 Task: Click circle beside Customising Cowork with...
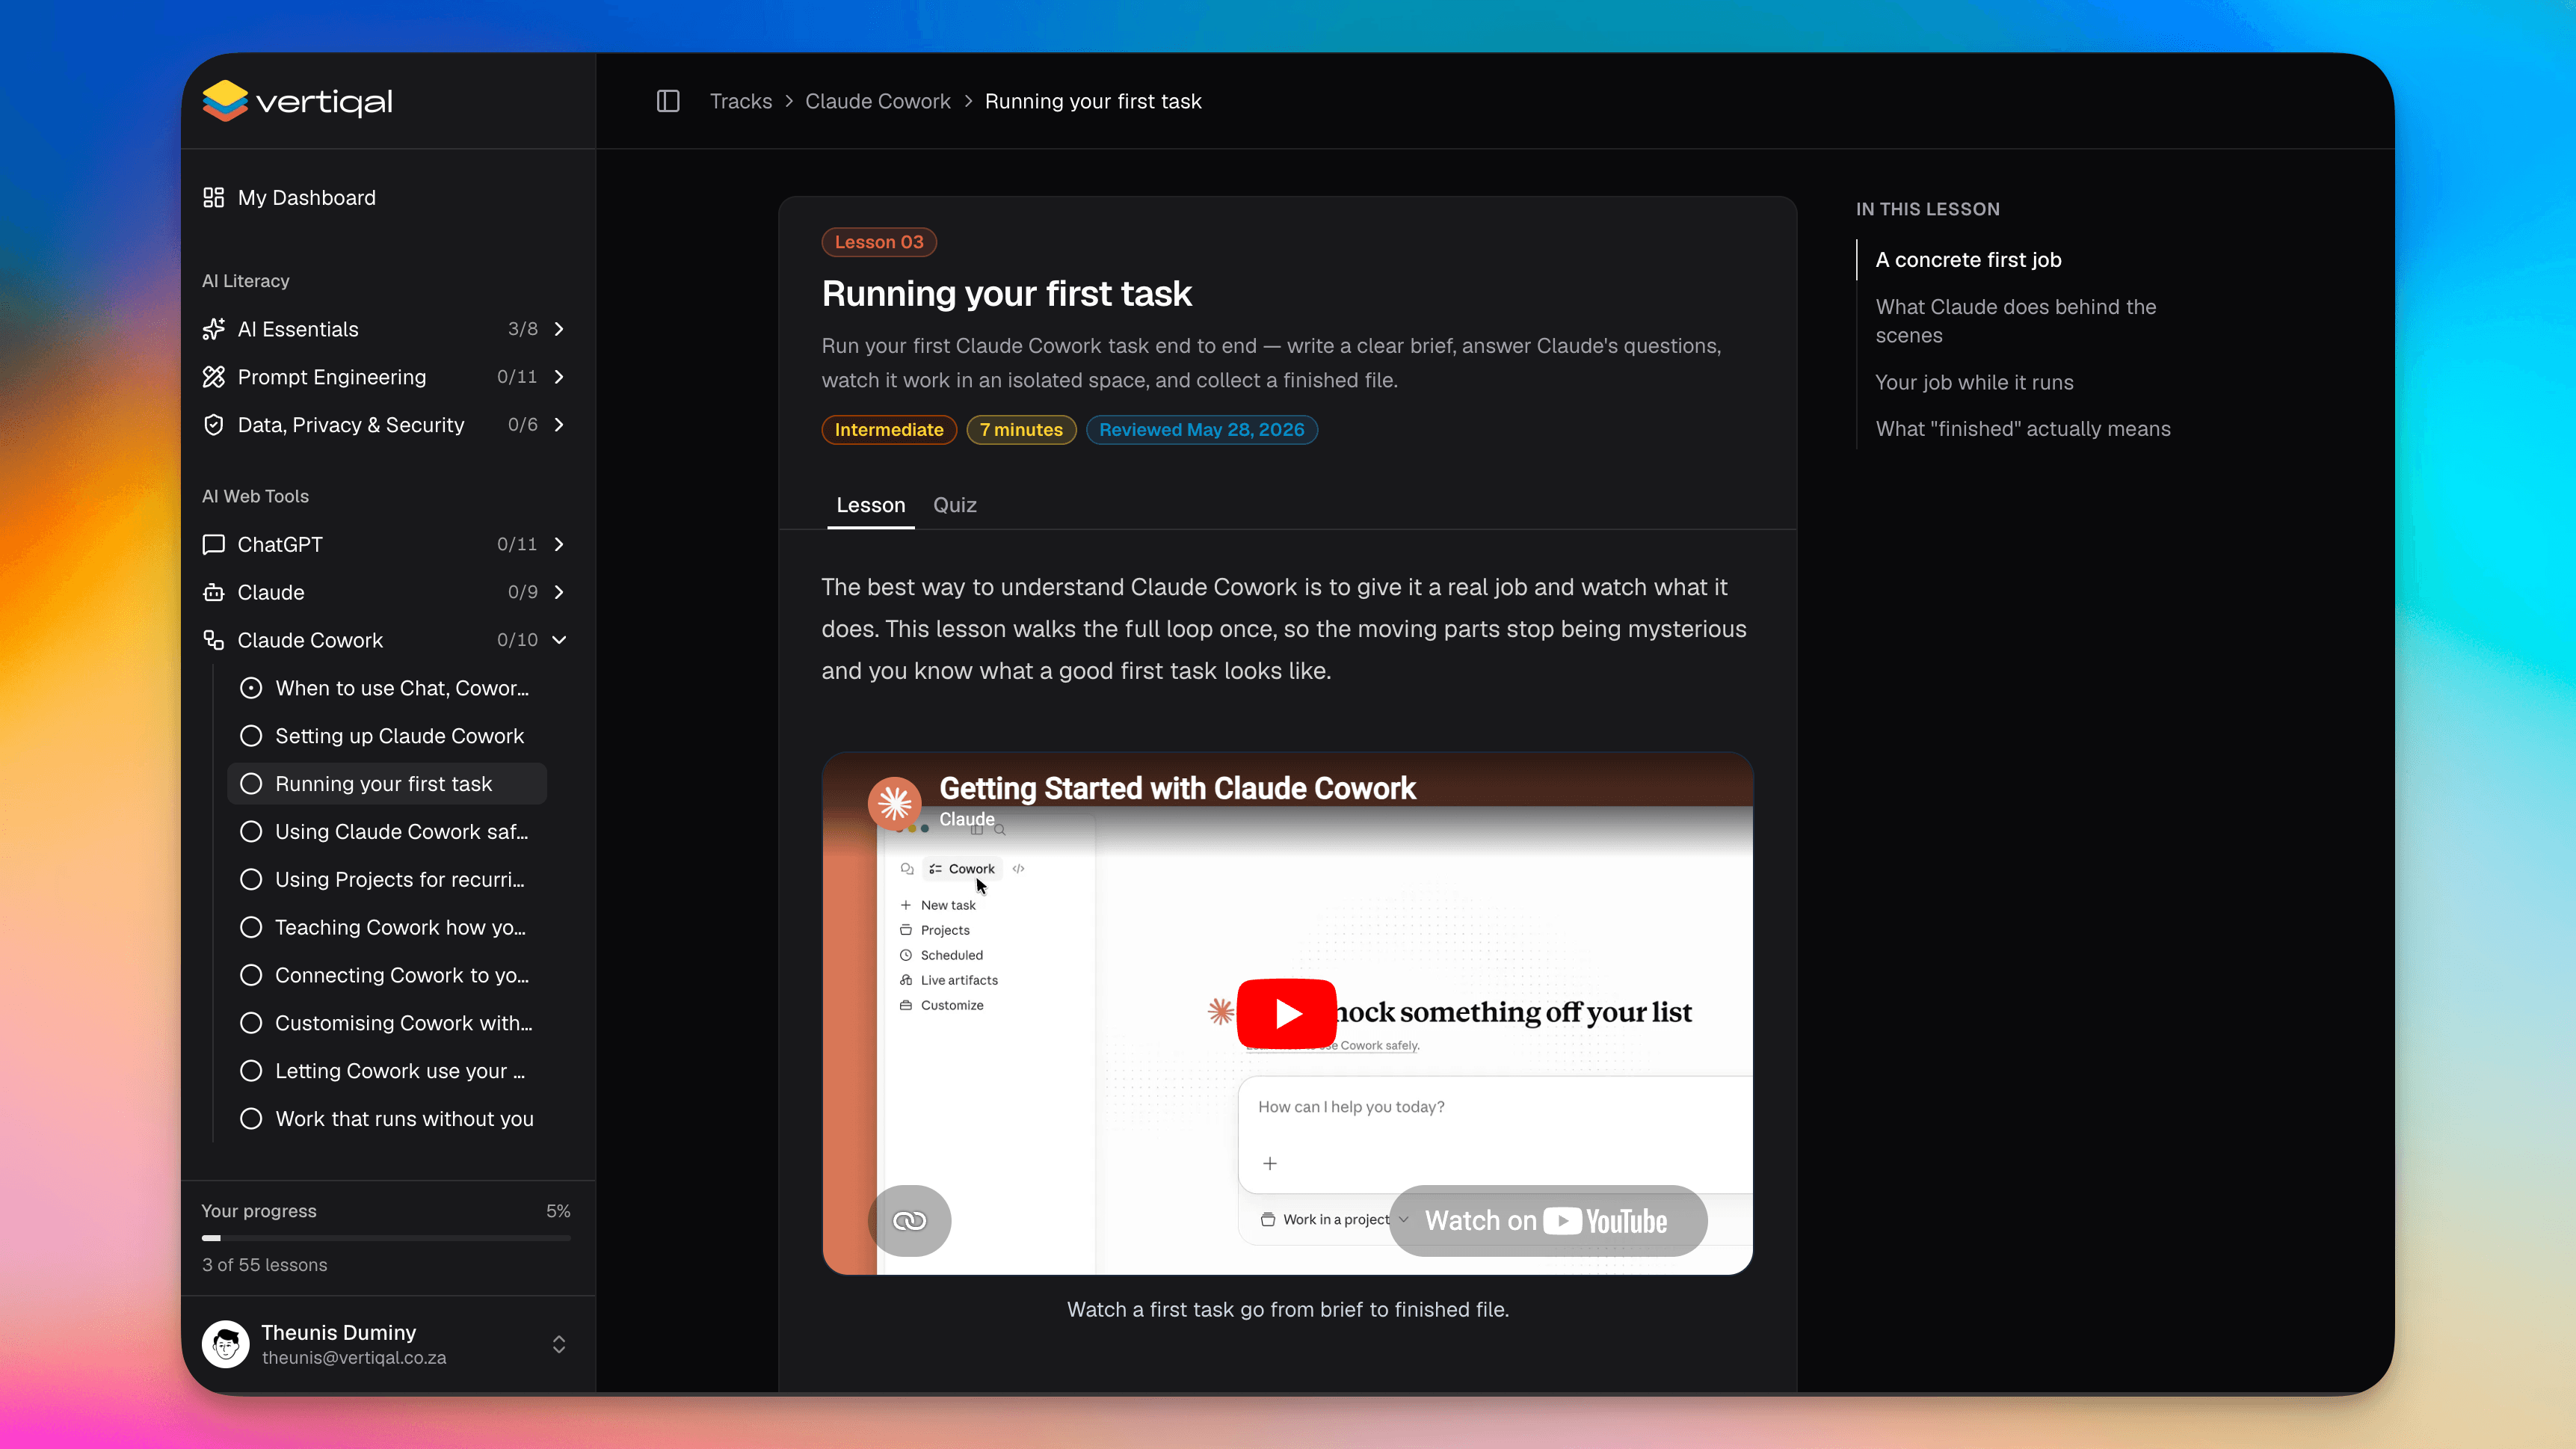click(251, 1023)
